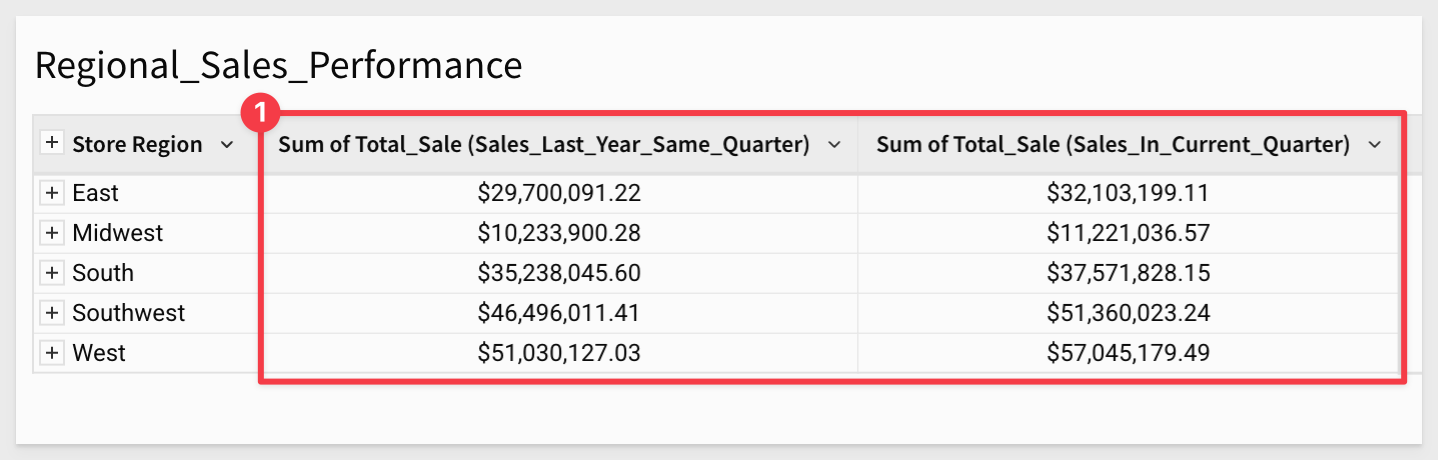Select East last-year cell $29,700,091.22
The width and height of the screenshot is (1438, 460).
559,193
